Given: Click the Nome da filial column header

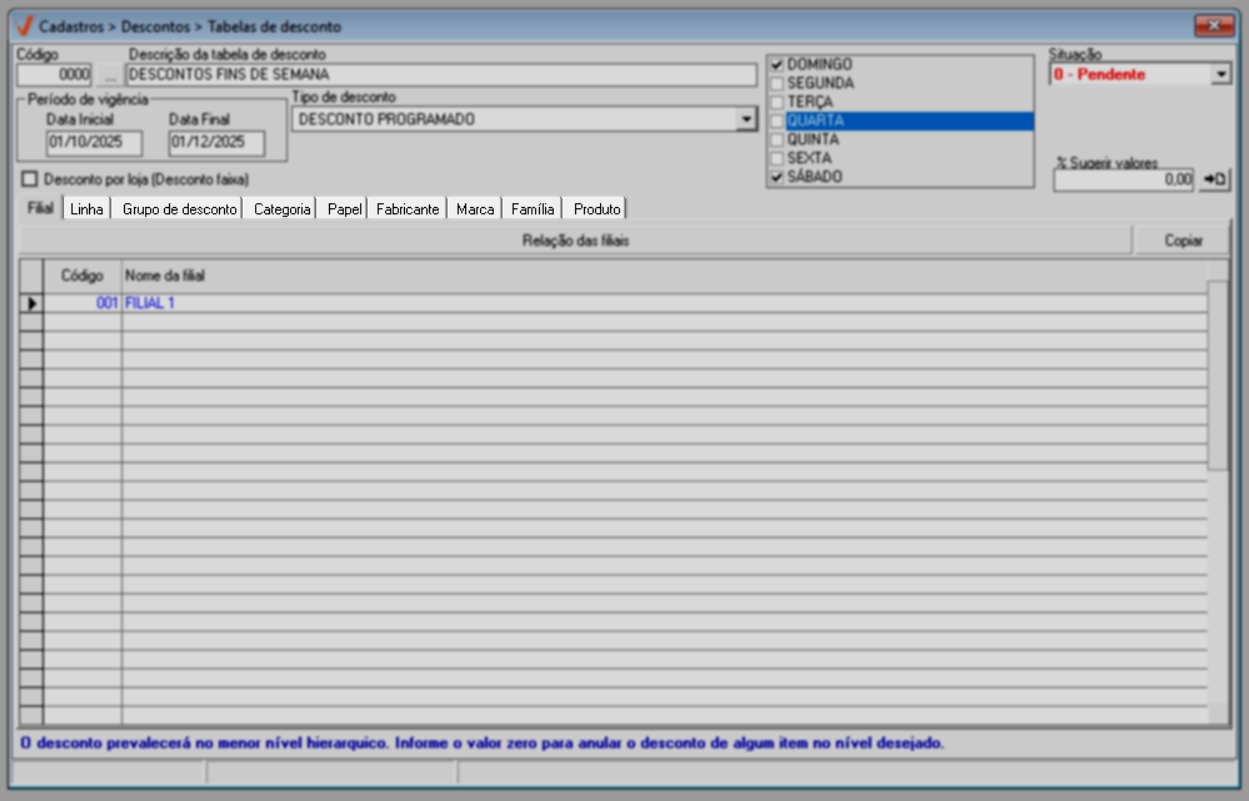Looking at the screenshot, I should coord(664,275).
